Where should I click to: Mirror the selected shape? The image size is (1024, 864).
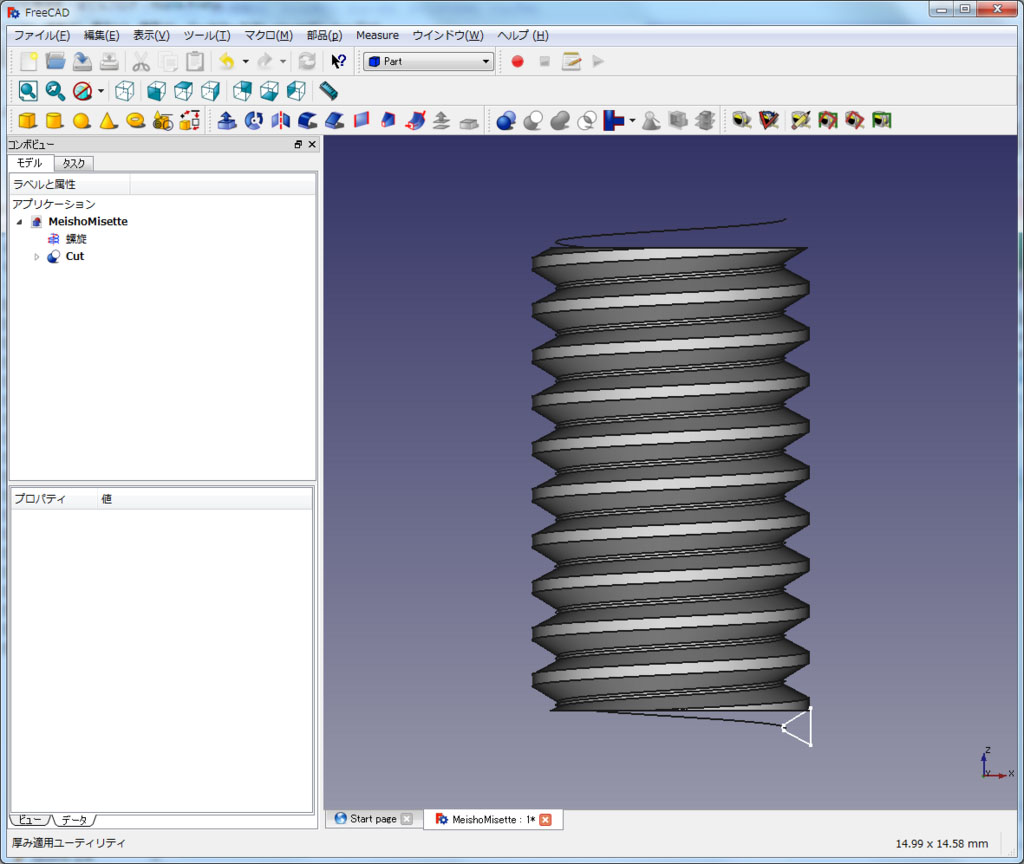point(280,120)
